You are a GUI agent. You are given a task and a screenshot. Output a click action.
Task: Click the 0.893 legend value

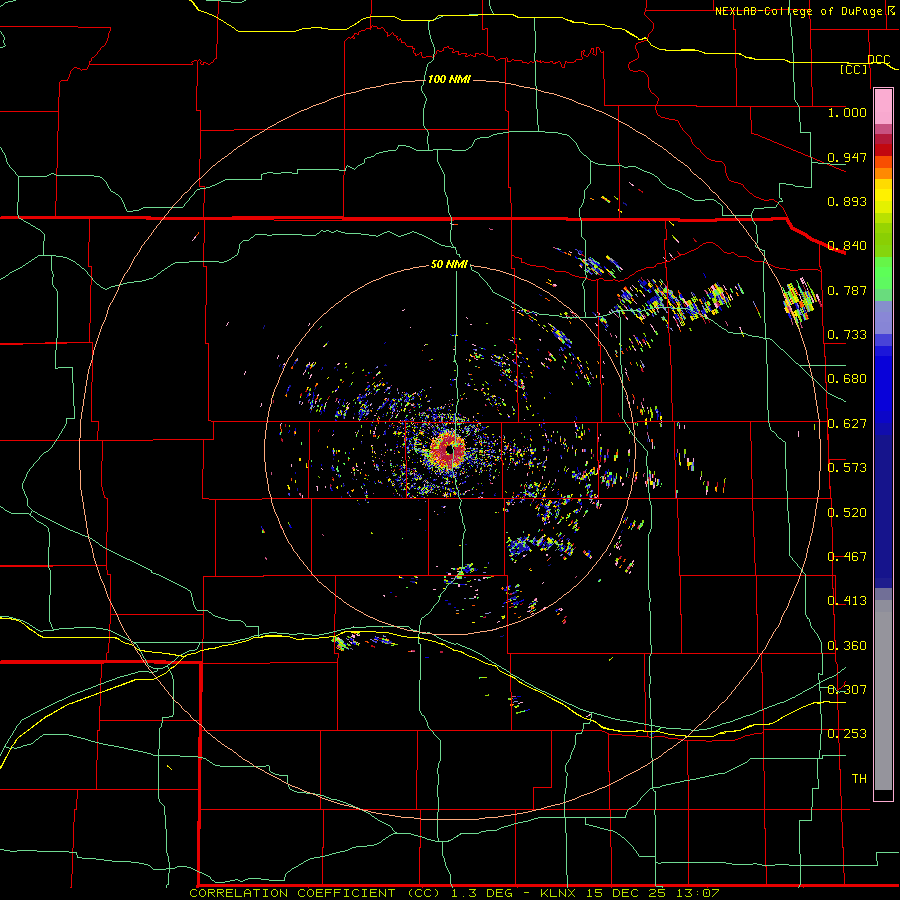click(847, 201)
